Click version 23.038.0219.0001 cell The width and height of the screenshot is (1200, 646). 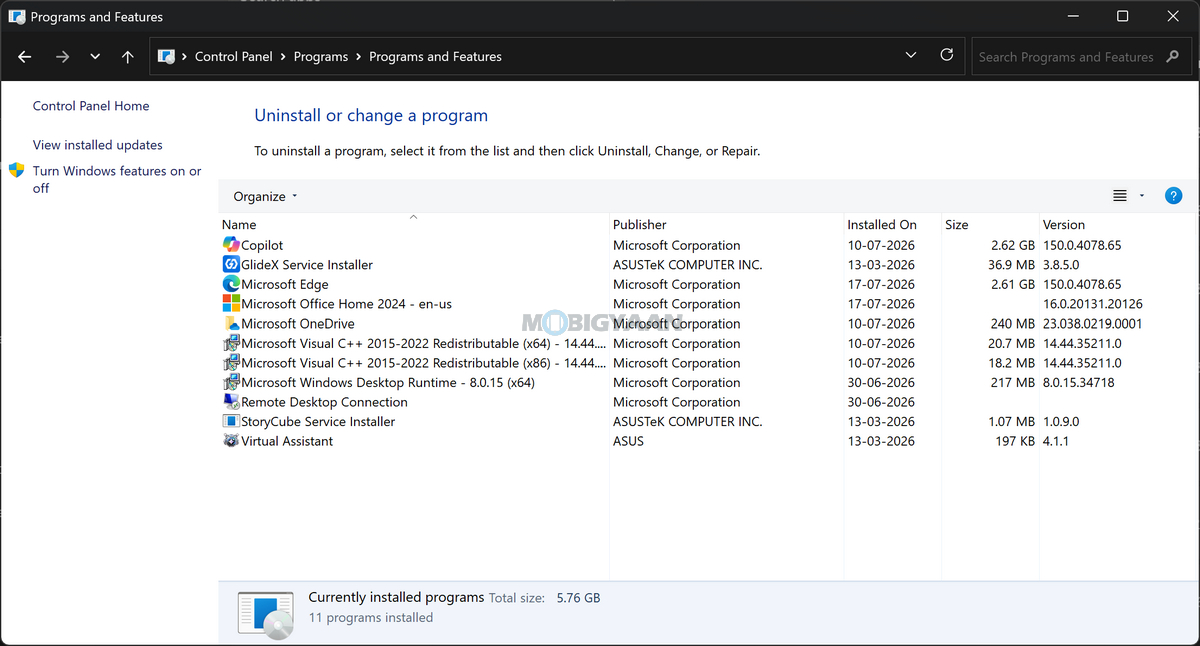point(1092,324)
